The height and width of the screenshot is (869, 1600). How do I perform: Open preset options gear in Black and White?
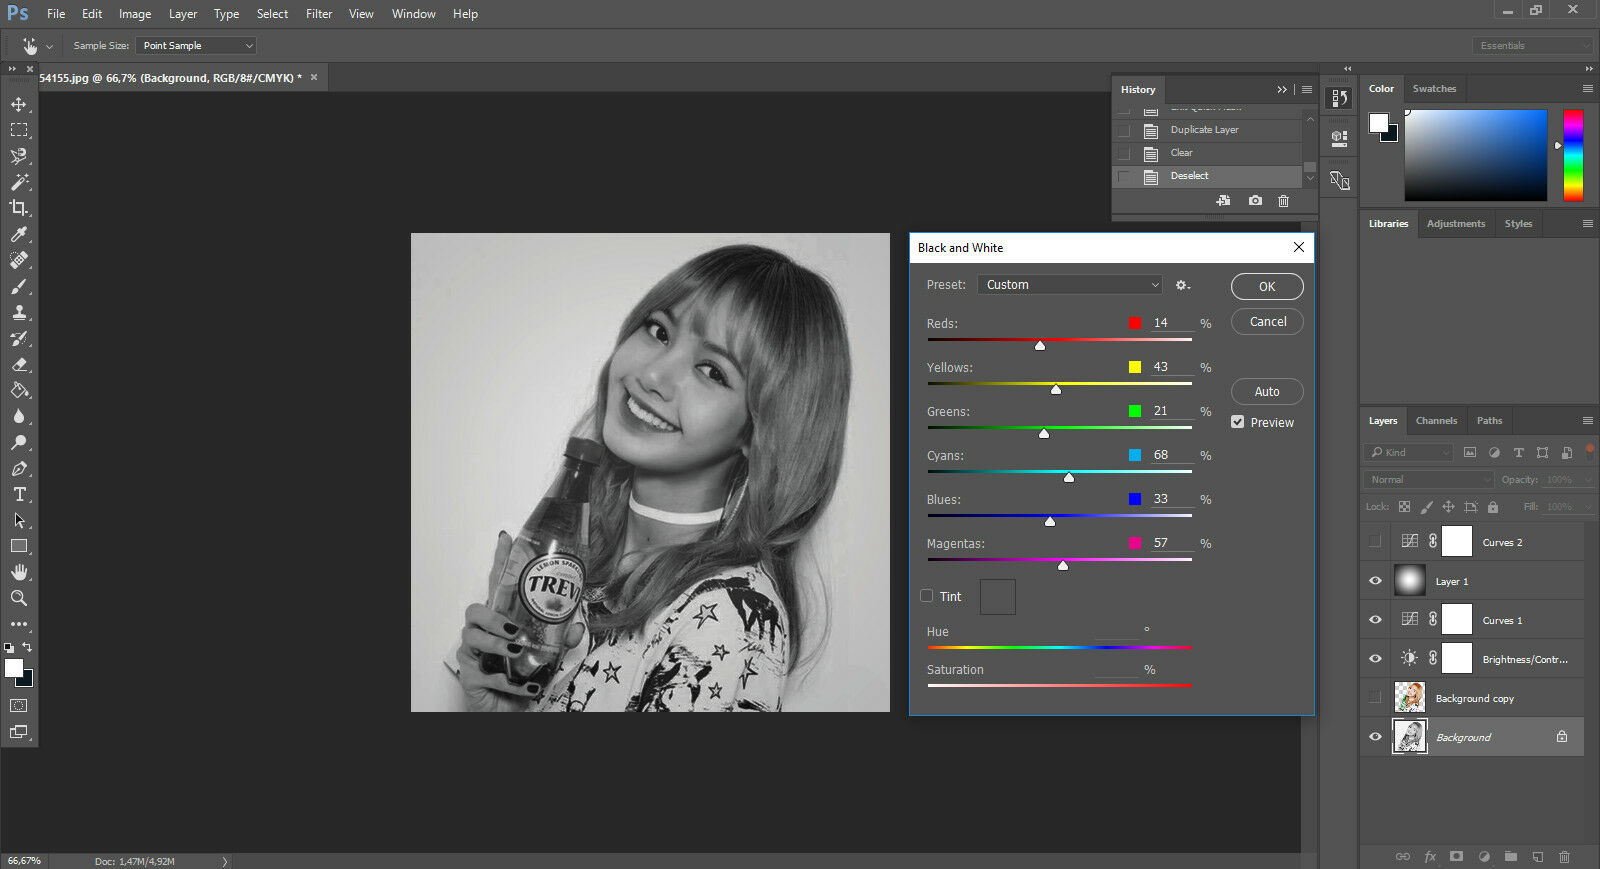coord(1183,285)
